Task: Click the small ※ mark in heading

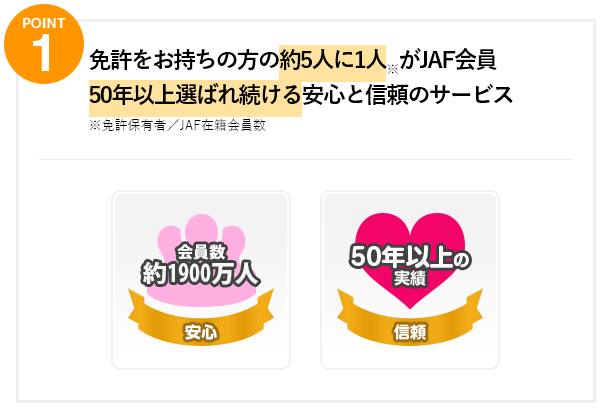Action: [393, 69]
